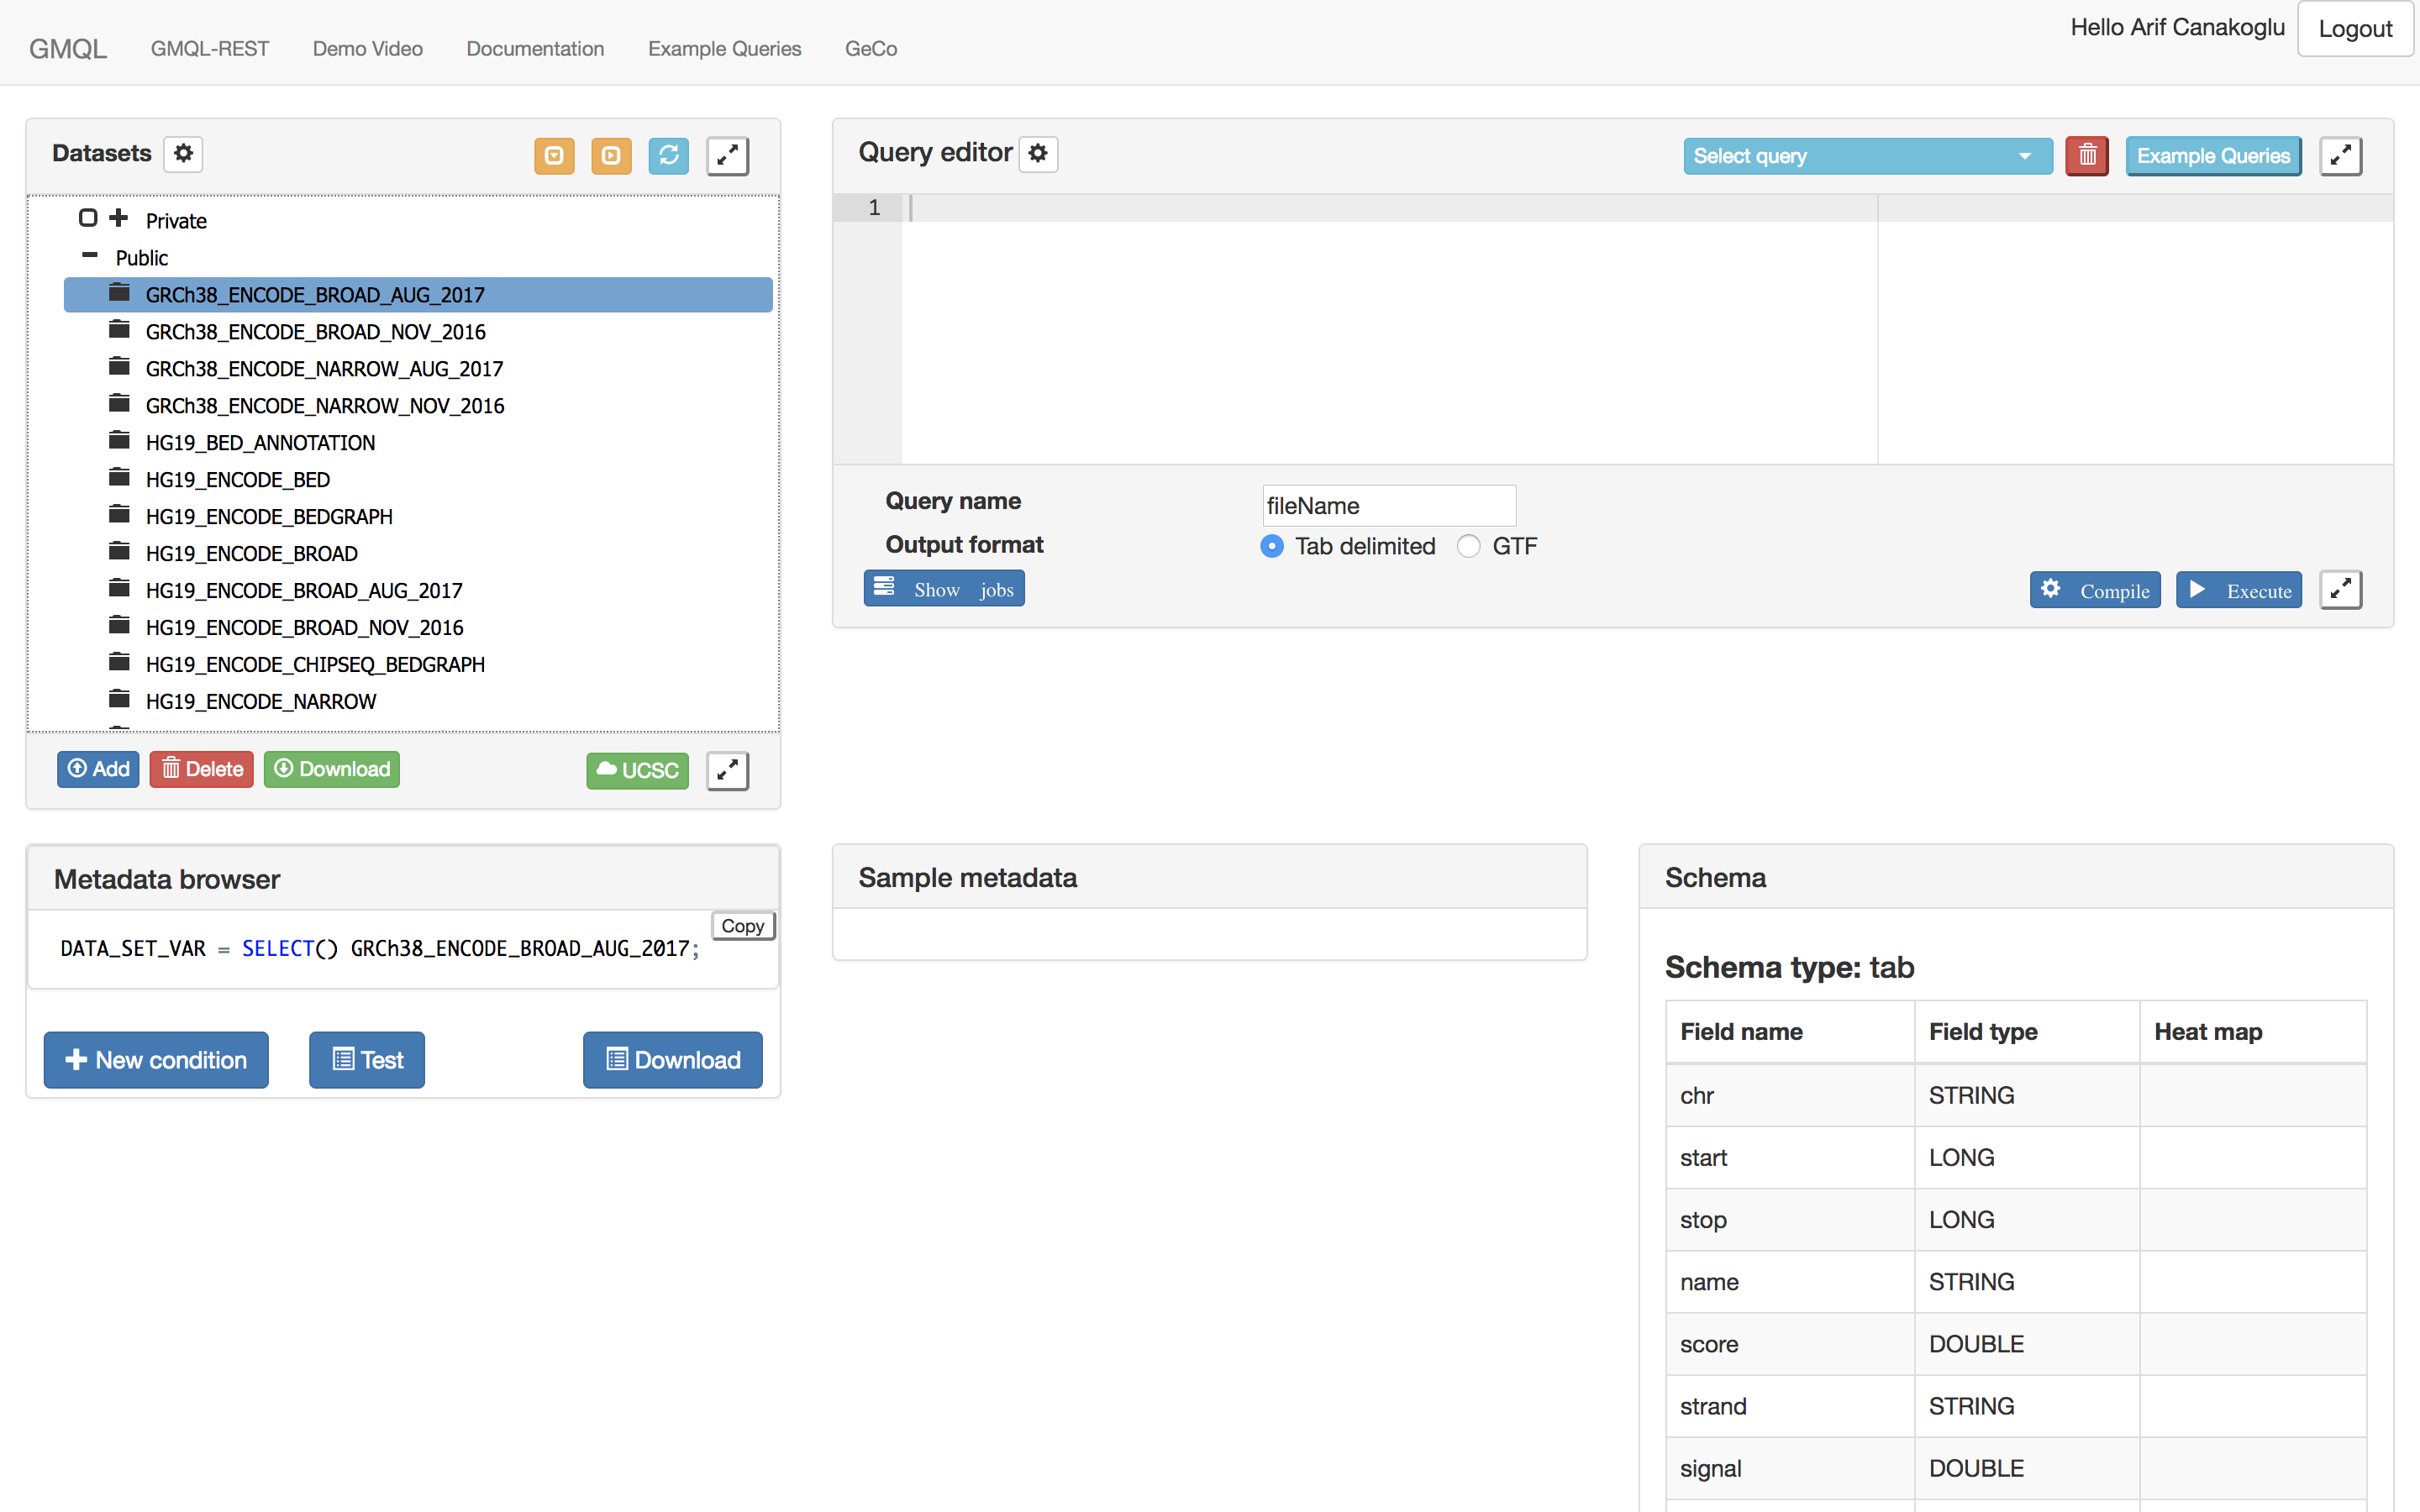This screenshot has width=2420, height=1512.
Task: Delete query with red trash button
Action: (2087, 156)
